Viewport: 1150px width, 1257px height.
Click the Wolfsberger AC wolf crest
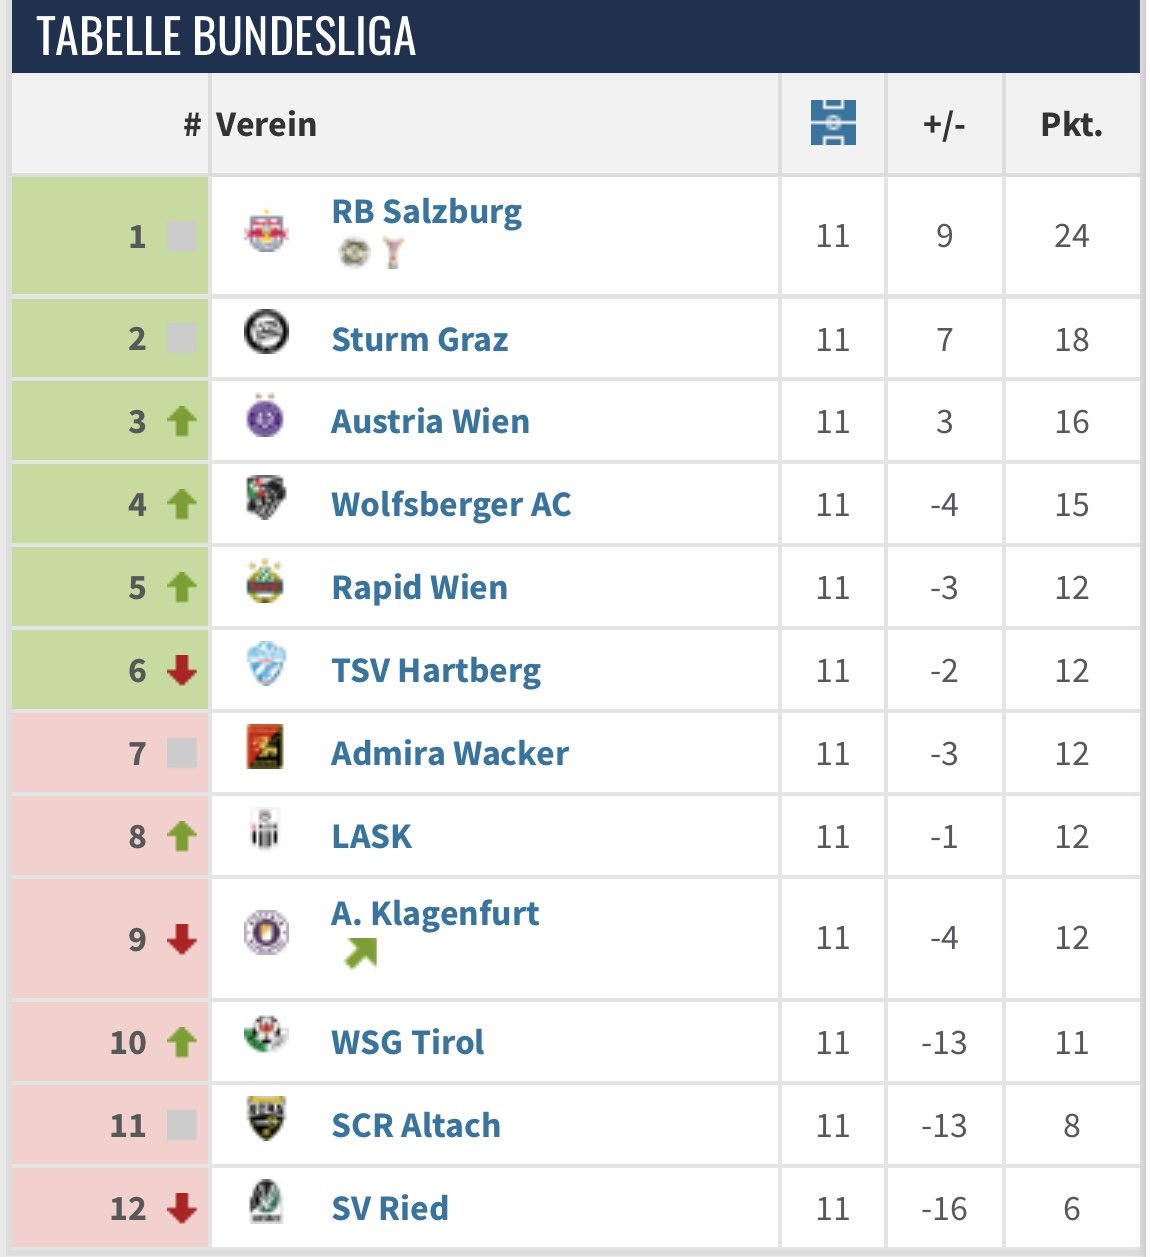point(266,498)
